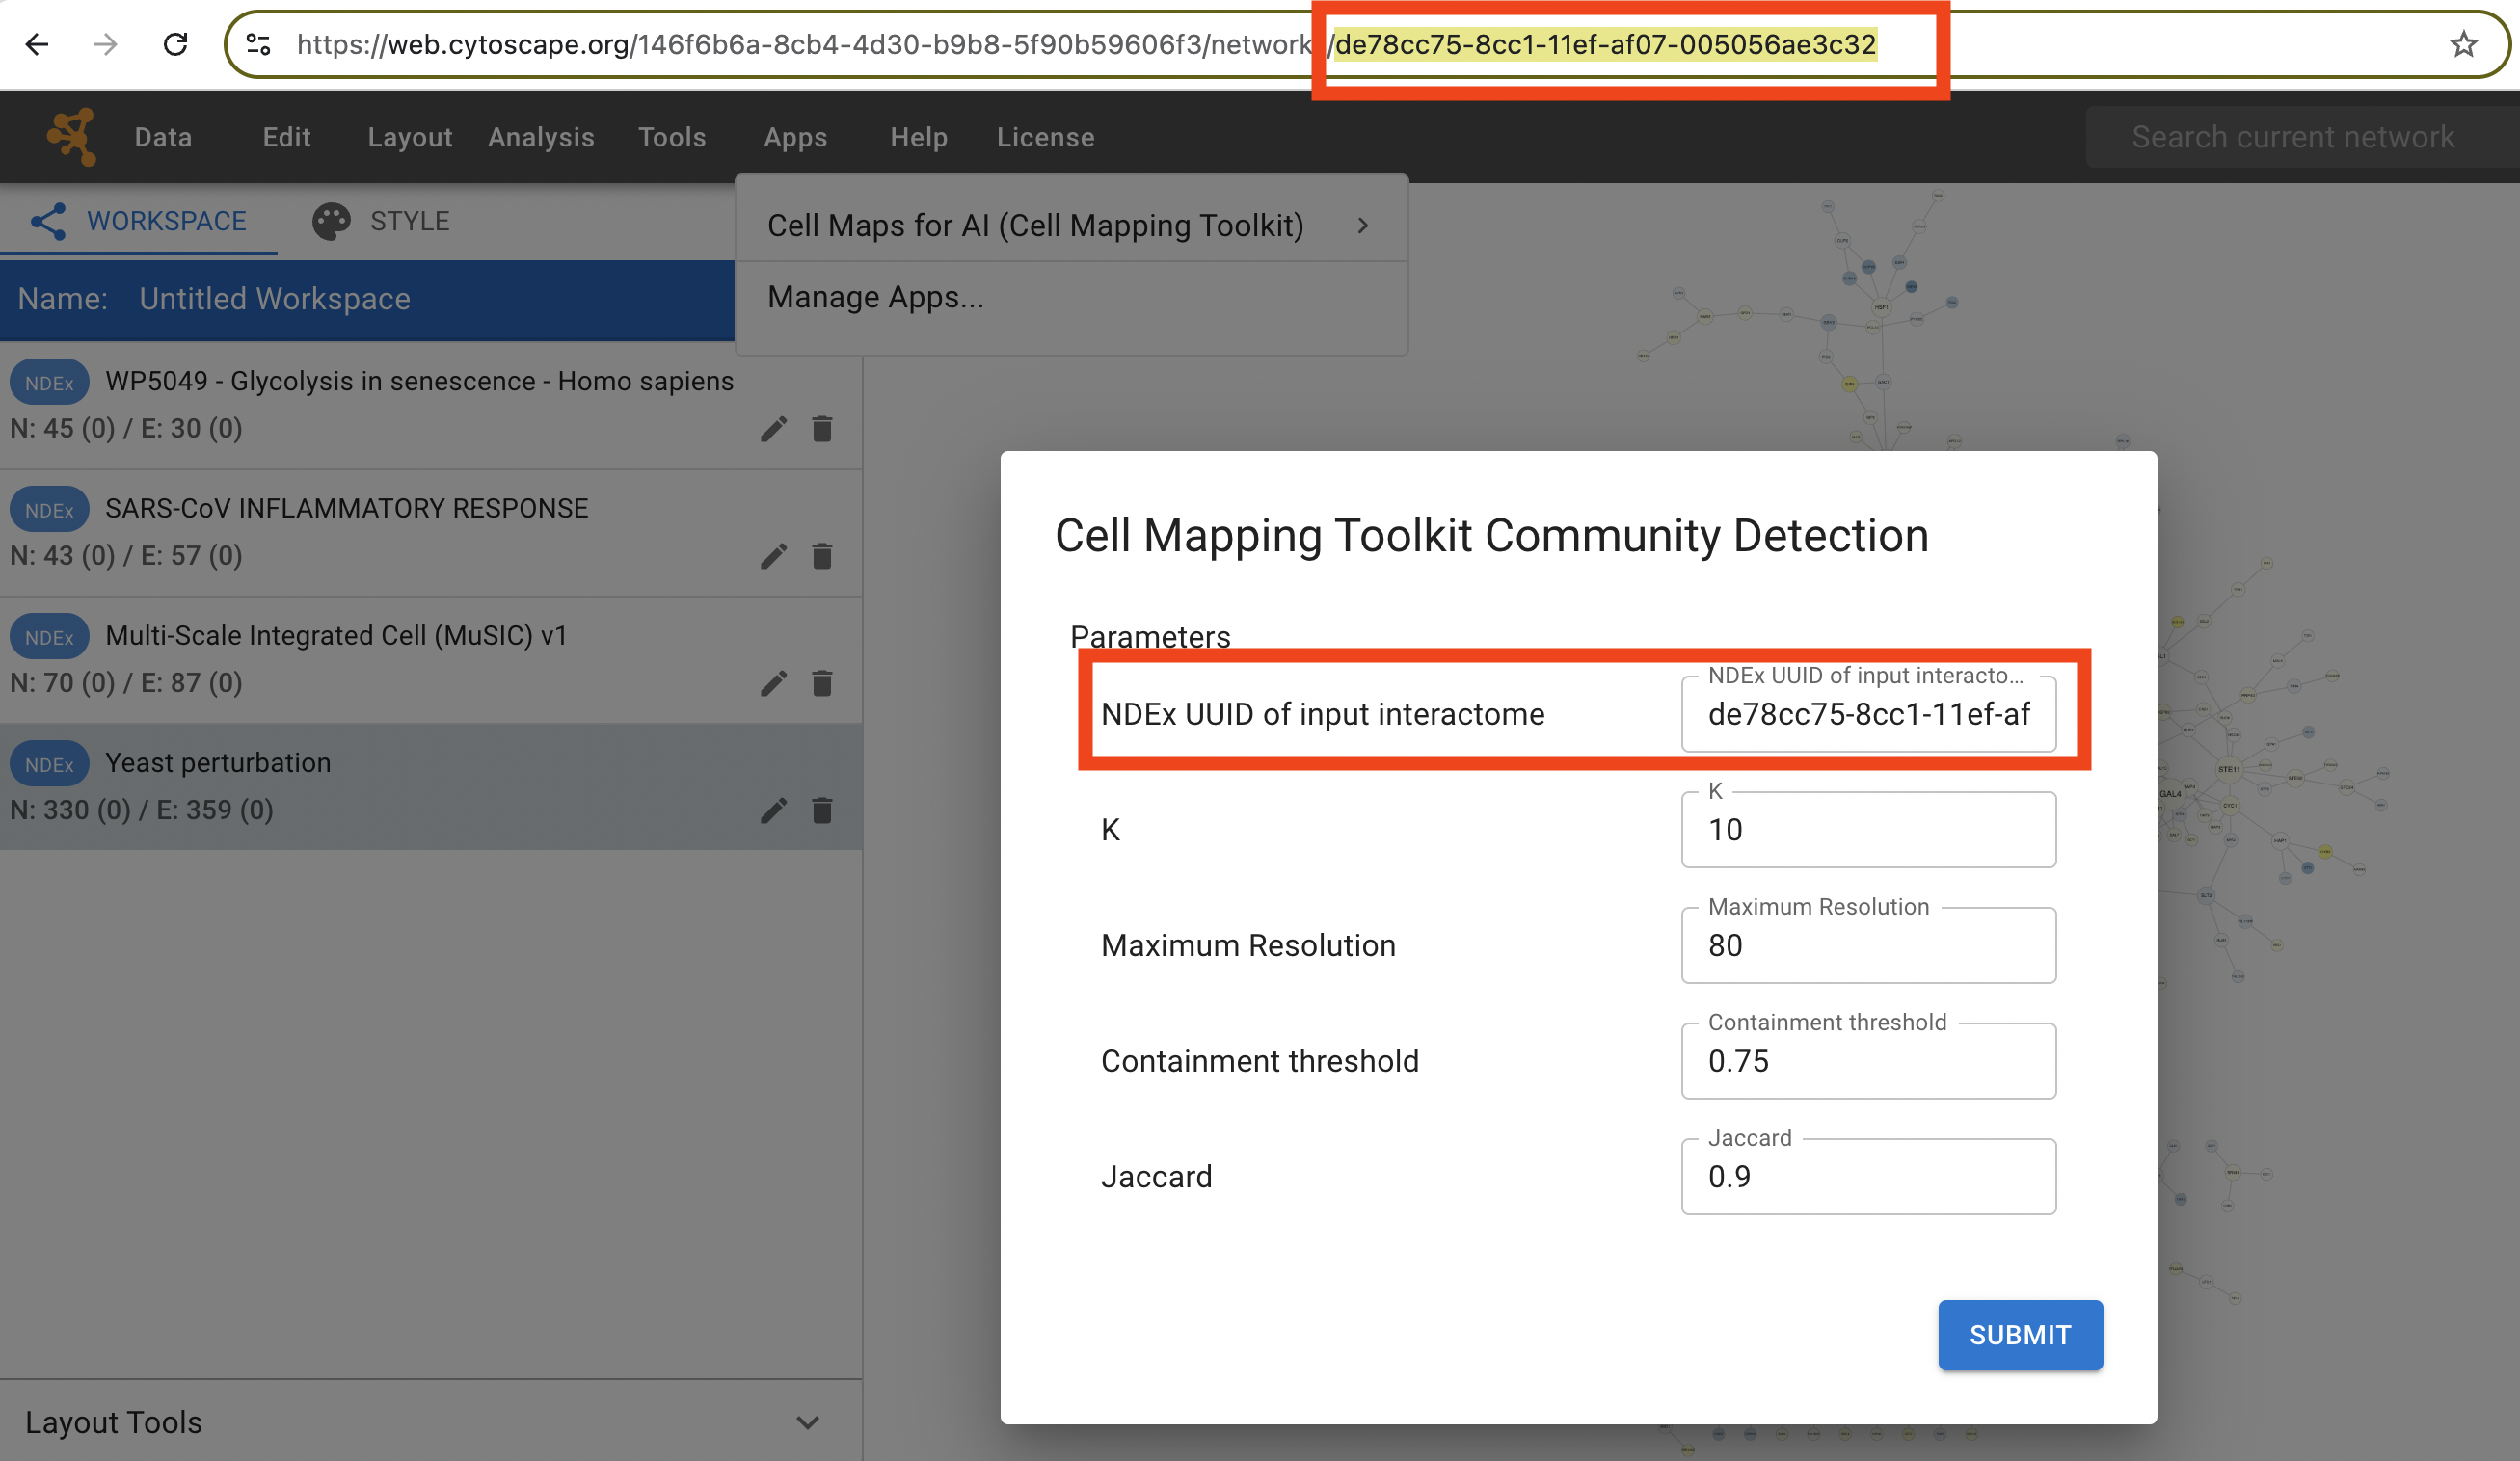This screenshot has width=2520, height=1461.
Task: Click NDEx badge on SARS-CoV network
Action: pyautogui.click(x=50, y=510)
